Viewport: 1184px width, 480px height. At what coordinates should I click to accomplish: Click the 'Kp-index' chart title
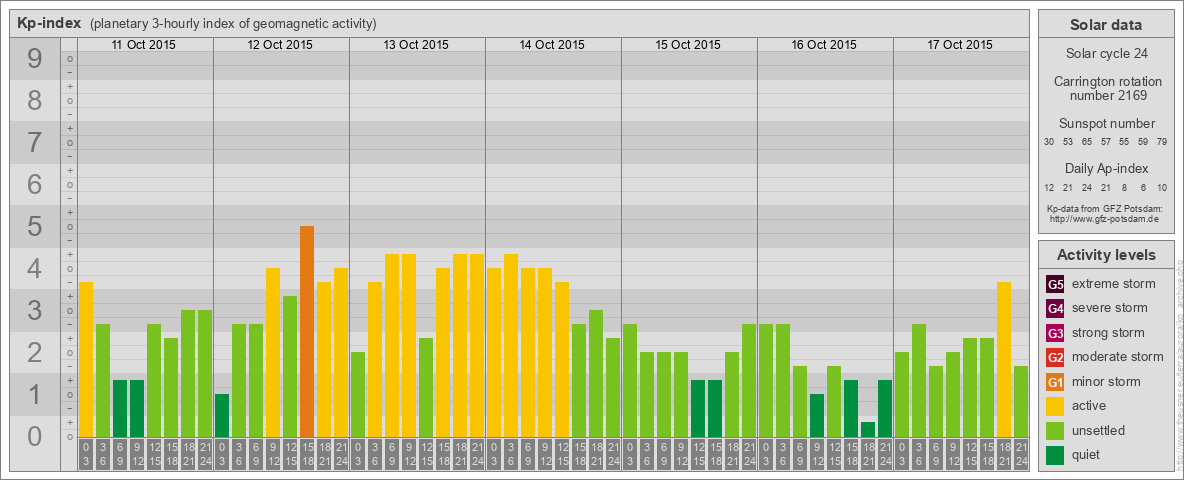[x=51, y=23]
